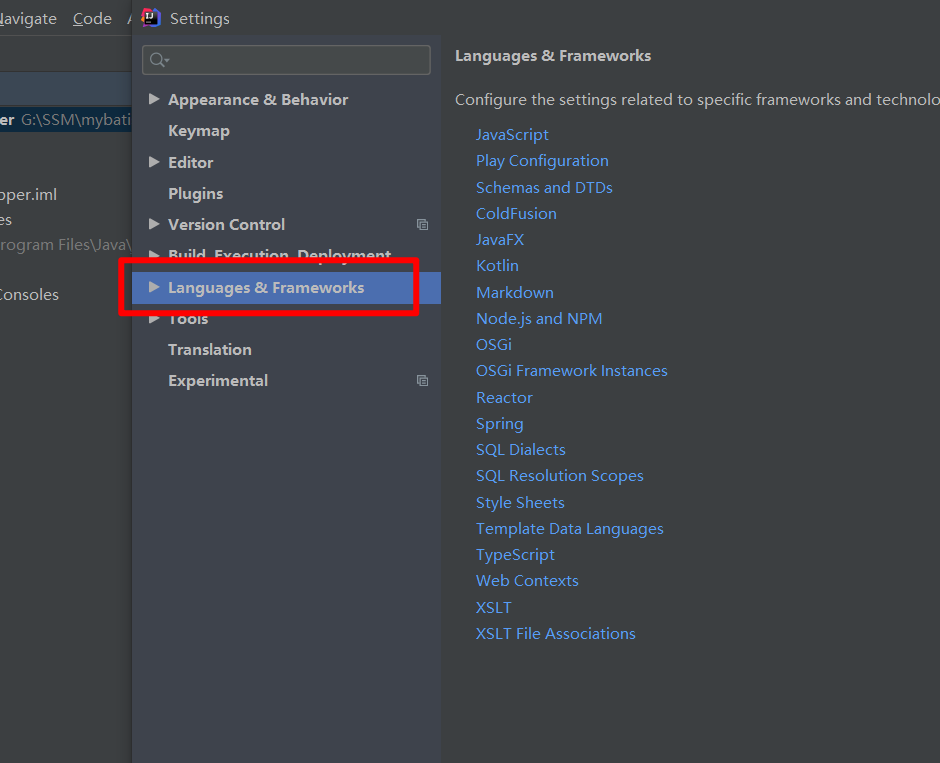Select Keymap in the settings tree
The width and height of the screenshot is (940, 763).
pos(199,131)
